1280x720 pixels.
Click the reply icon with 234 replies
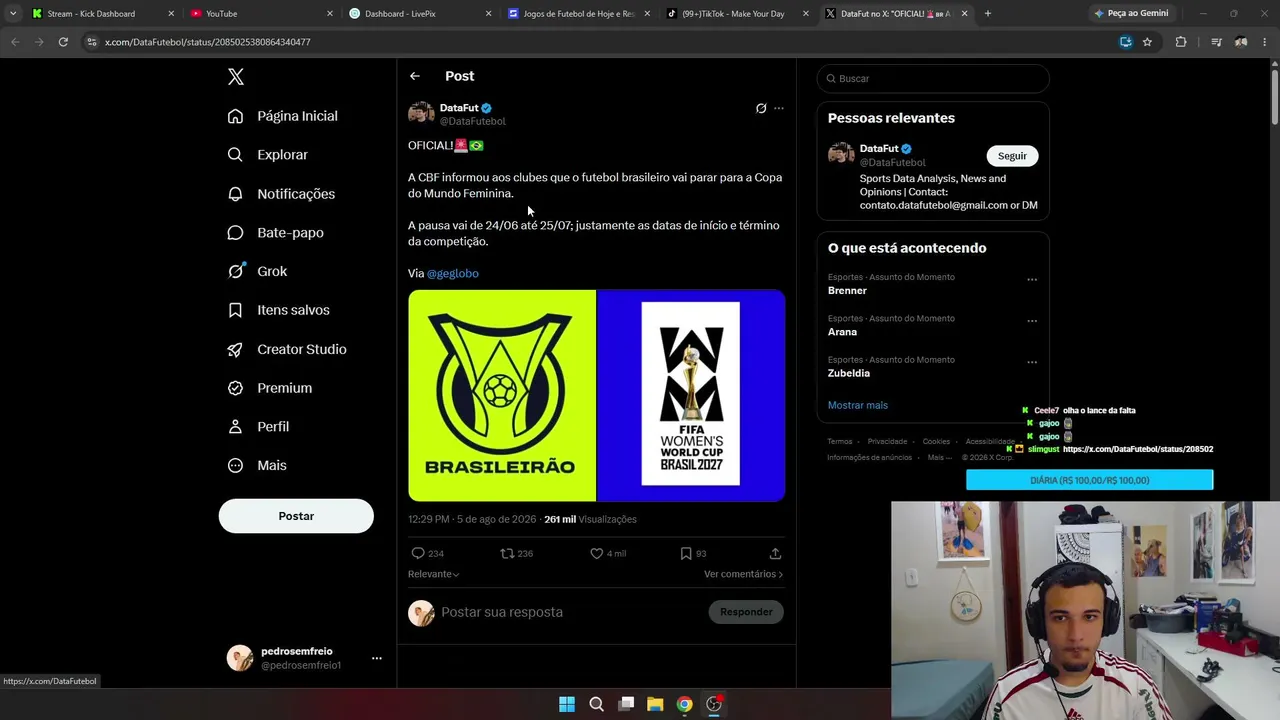418,553
